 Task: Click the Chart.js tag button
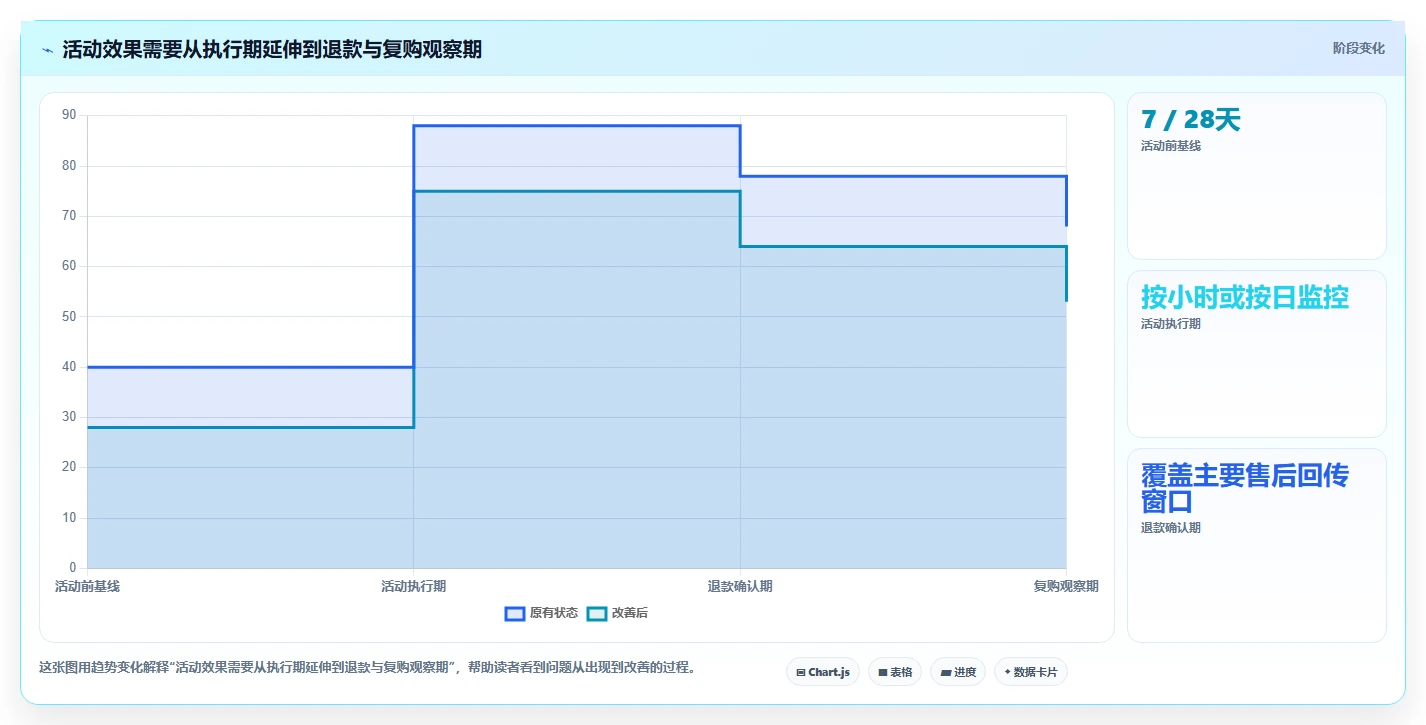(823, 672)
